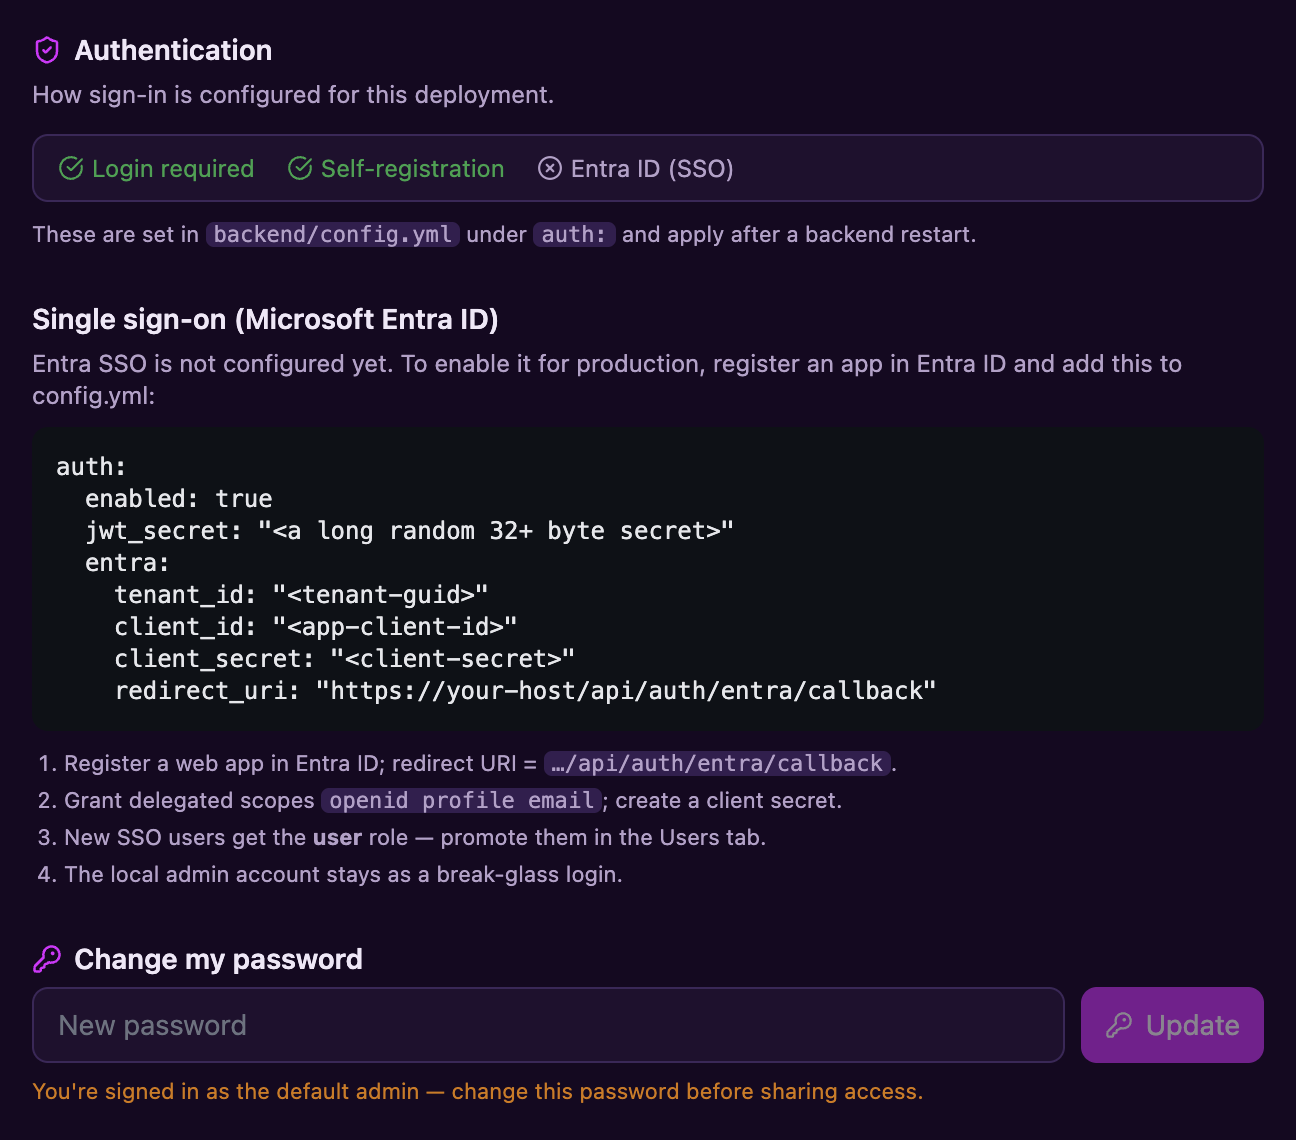Click the Entra ID (SSO) disabled icon
The width and height of the screenshot is (1296, 1140).
550,168
